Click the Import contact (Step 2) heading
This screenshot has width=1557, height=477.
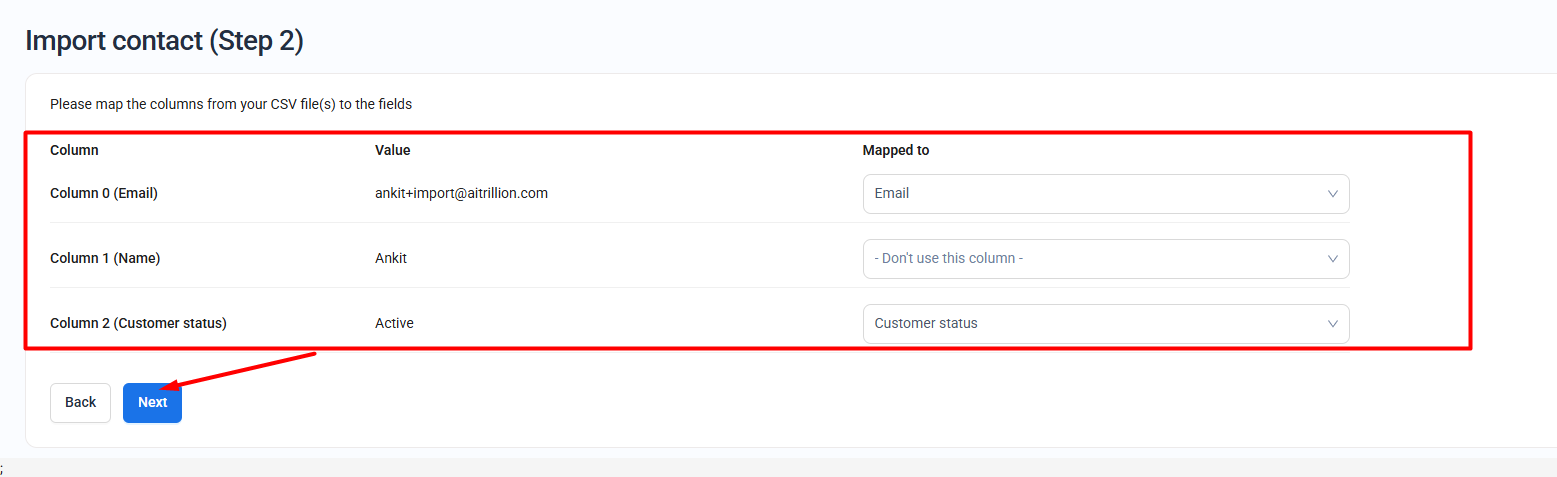click(164, 41)
